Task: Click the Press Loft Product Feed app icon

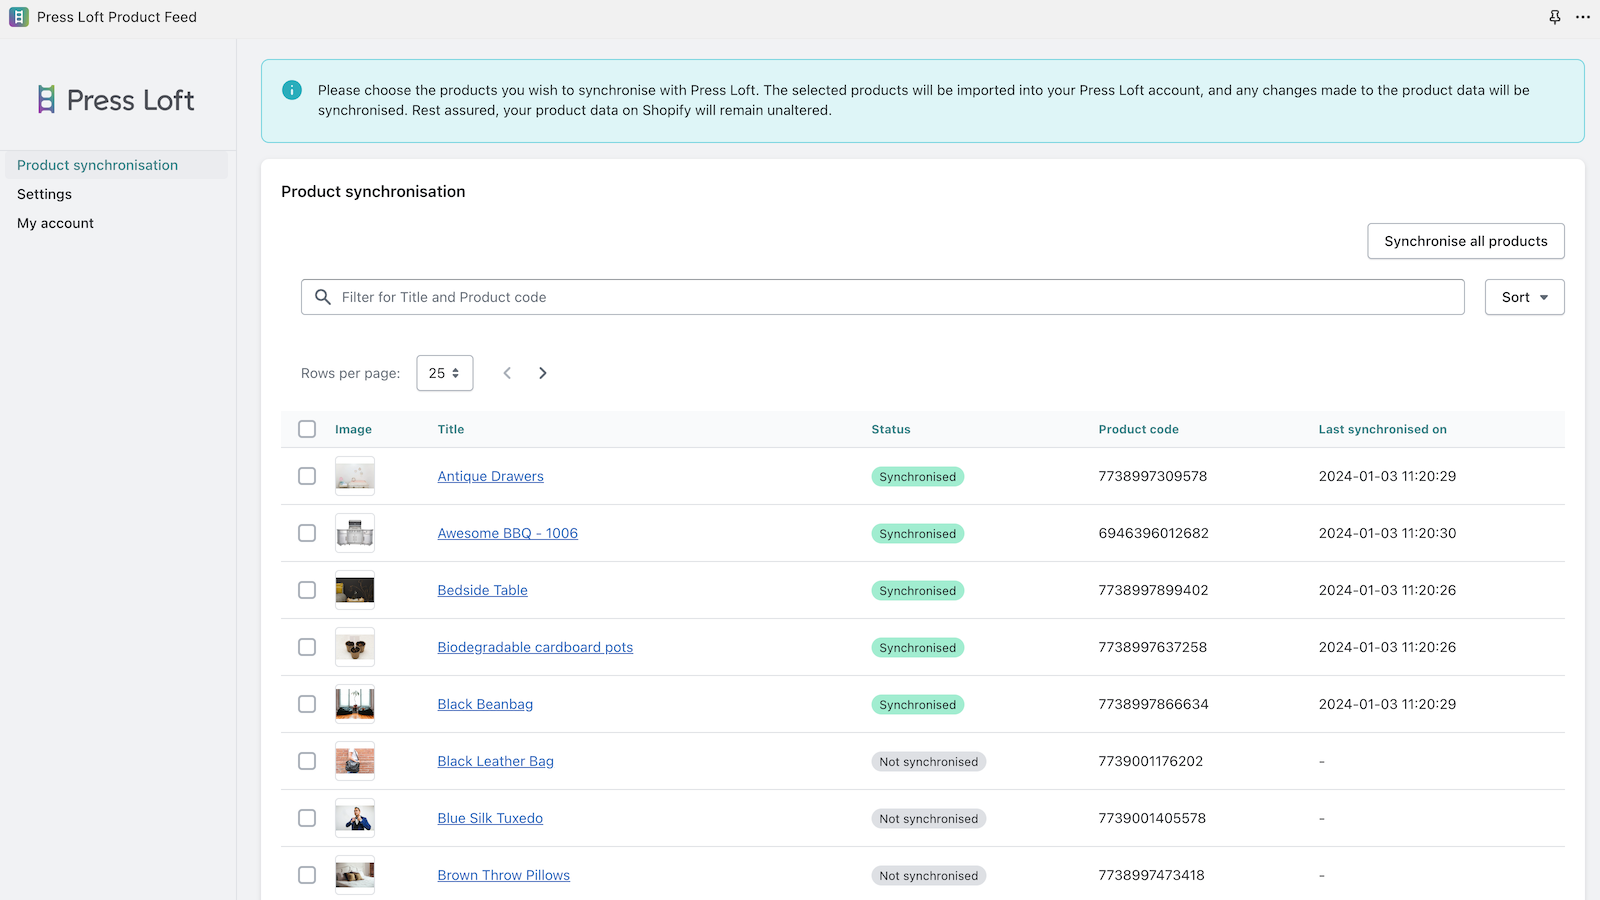Action: pyautogui.click(x=19, y=17)
